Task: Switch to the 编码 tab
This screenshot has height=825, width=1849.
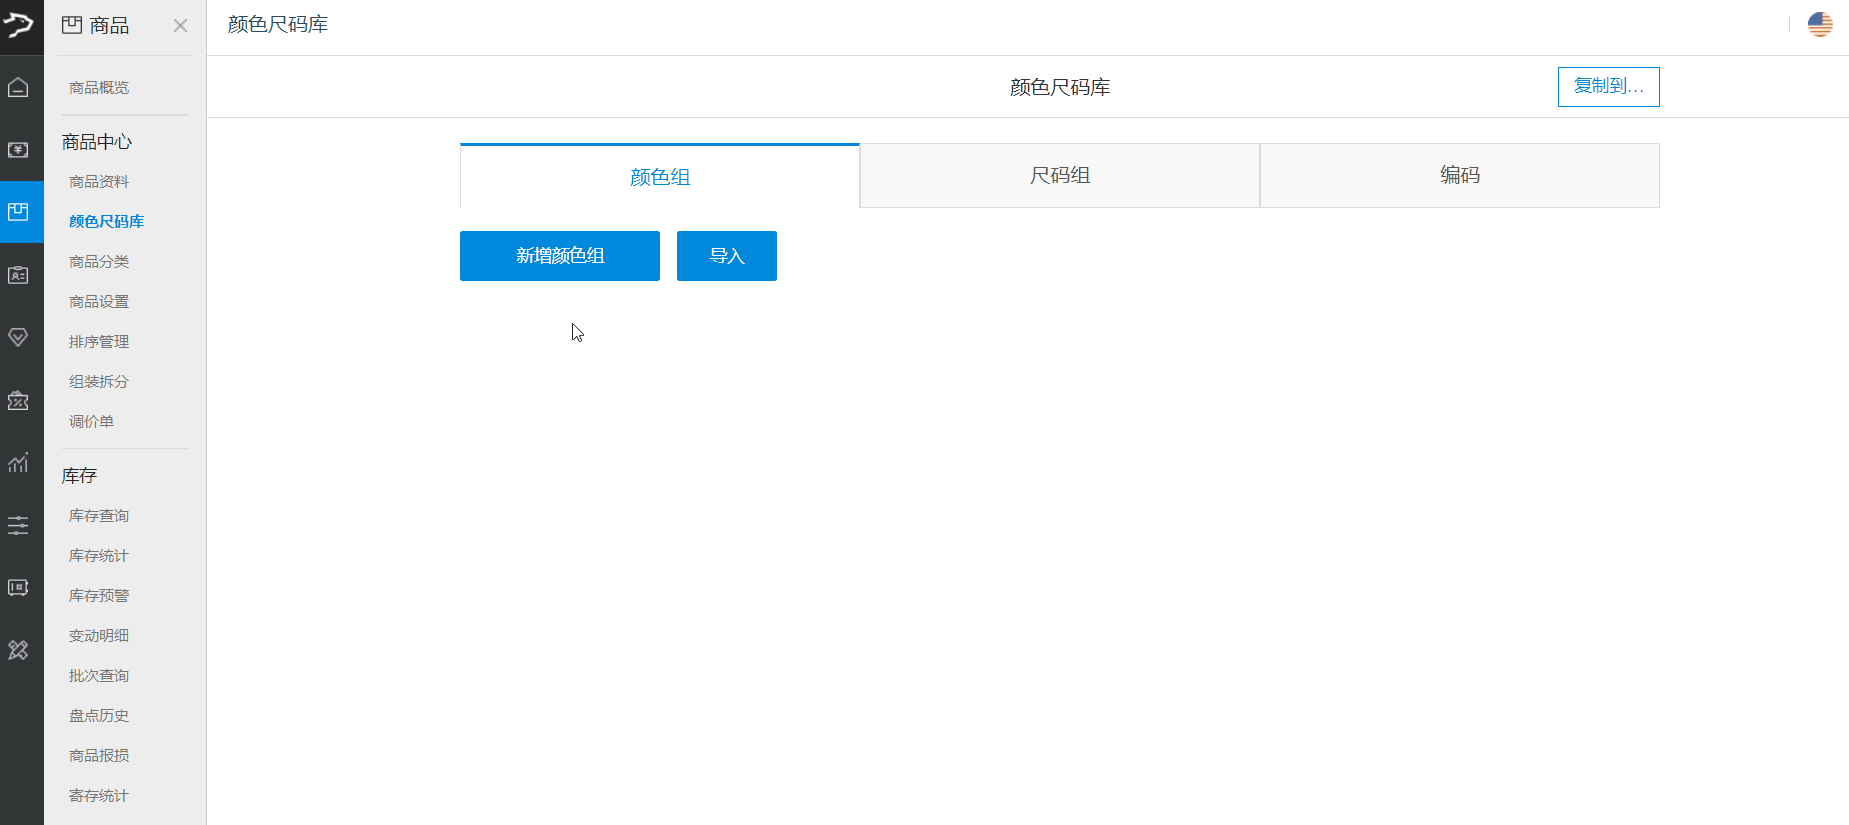Action: point(1460,175)
